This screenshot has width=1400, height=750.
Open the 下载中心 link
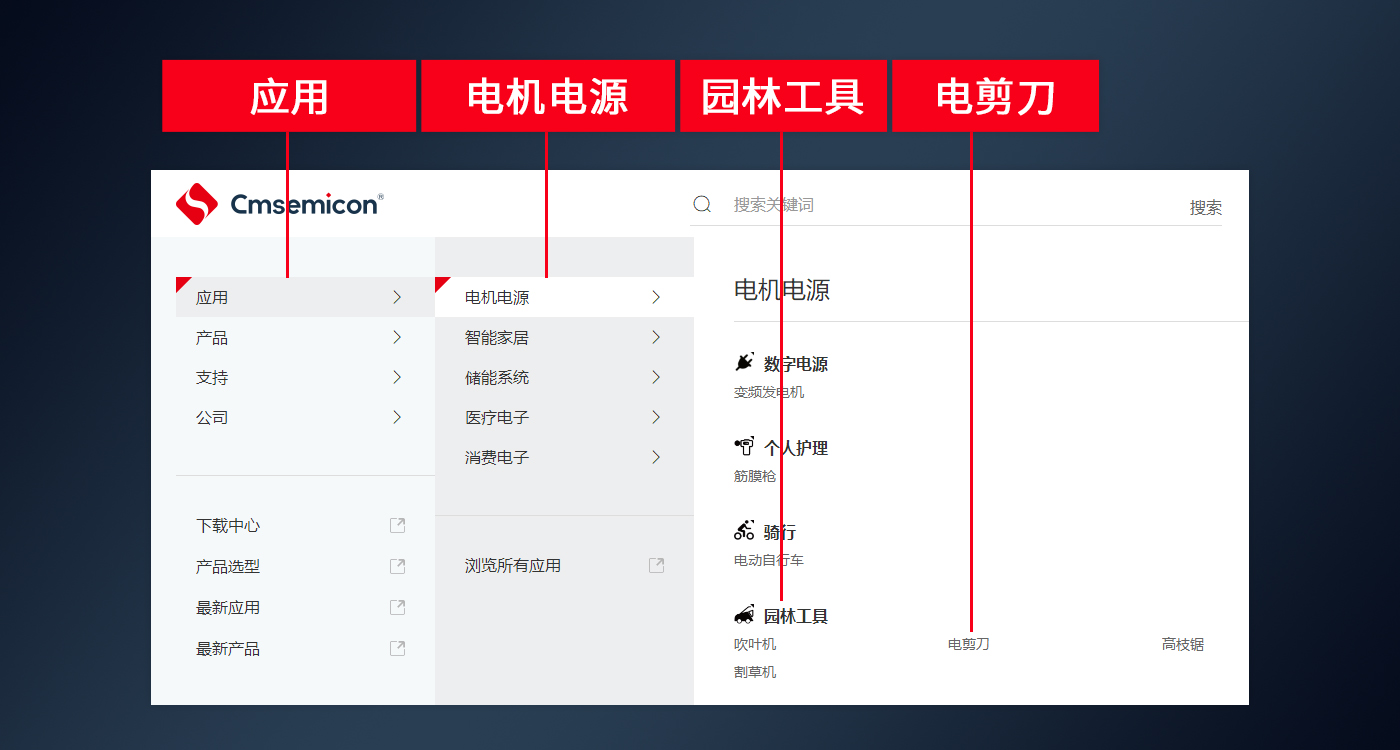[x=228, y=525]
